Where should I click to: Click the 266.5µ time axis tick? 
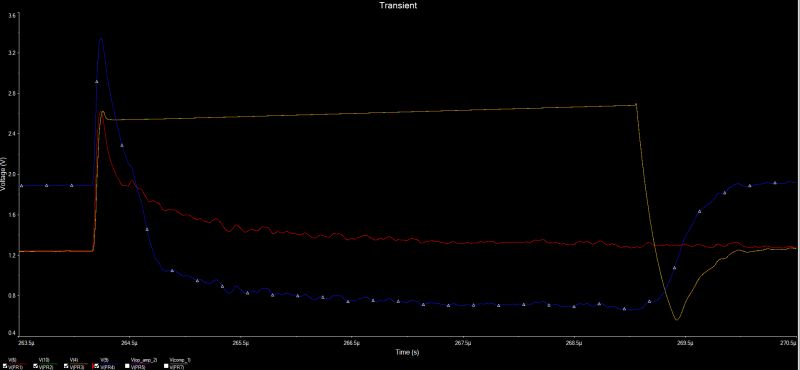click(351, 343)
